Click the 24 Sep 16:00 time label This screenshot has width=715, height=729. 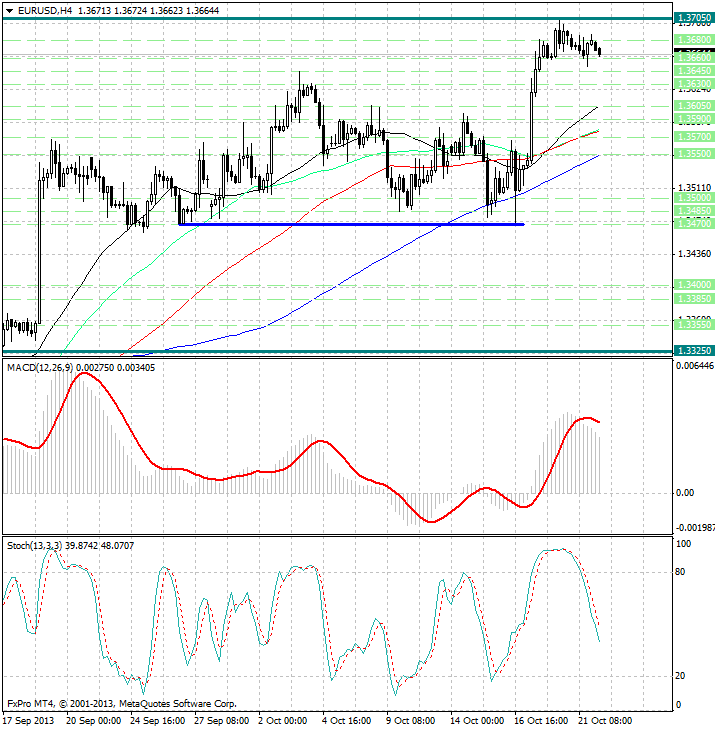158,721
